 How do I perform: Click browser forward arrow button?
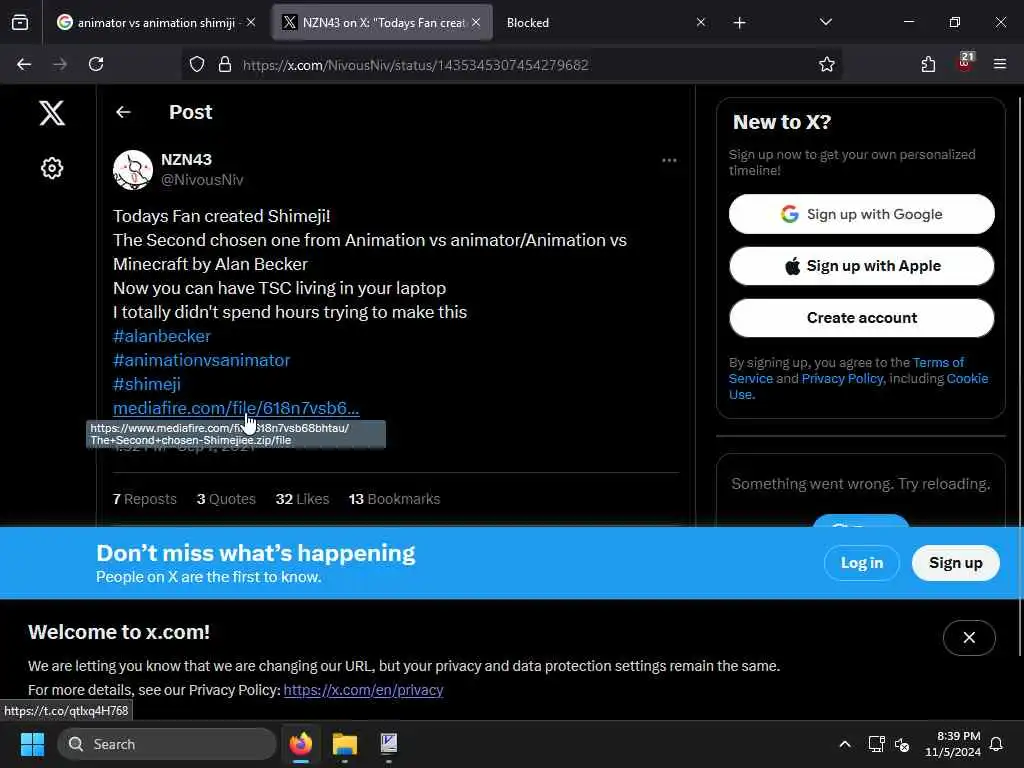coord(59,64)
